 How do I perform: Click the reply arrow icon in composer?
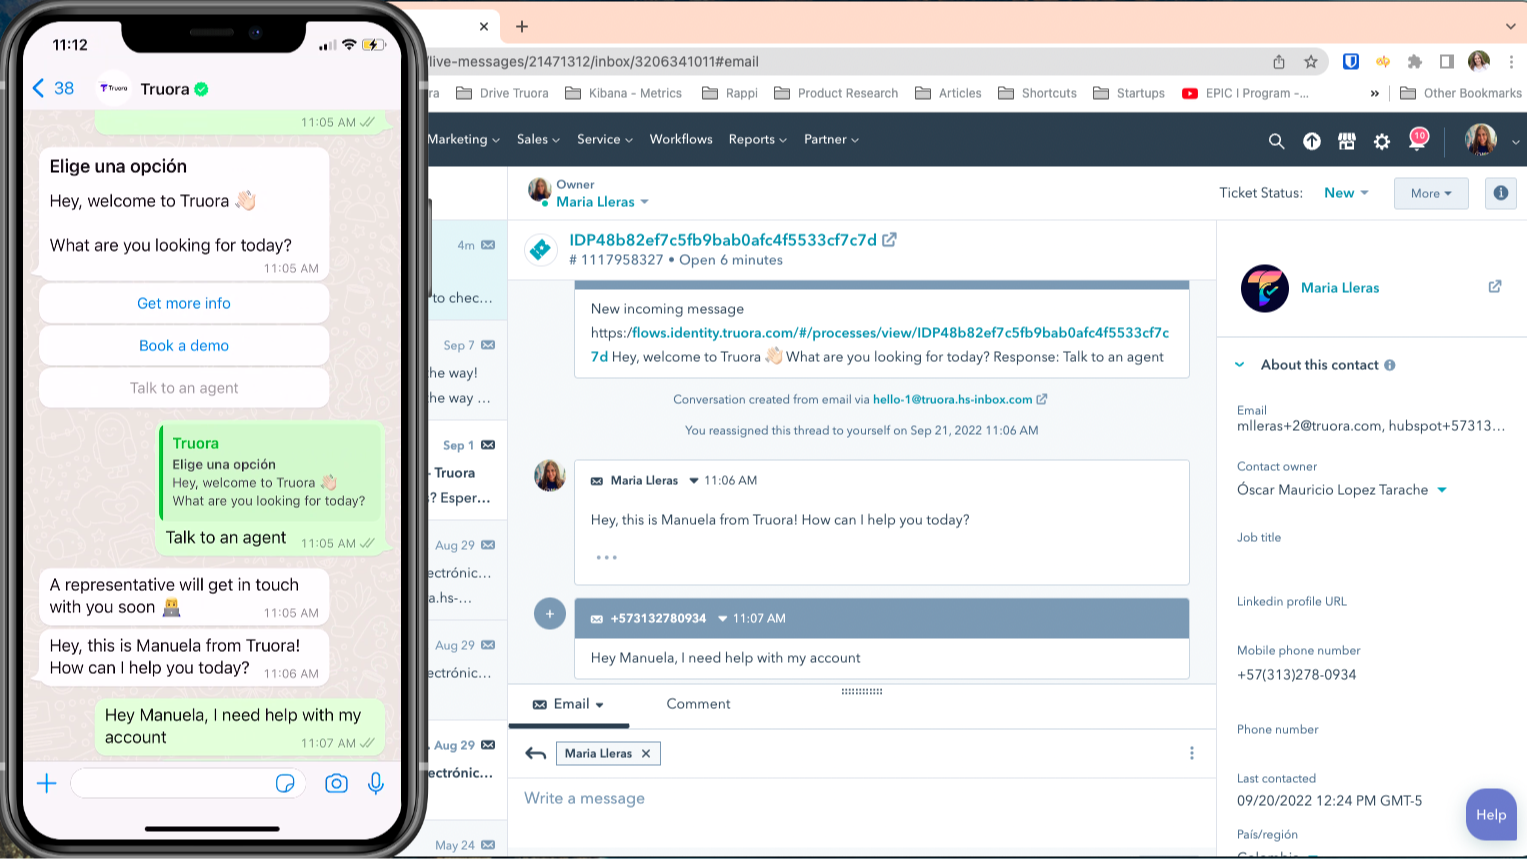point(535,754)
